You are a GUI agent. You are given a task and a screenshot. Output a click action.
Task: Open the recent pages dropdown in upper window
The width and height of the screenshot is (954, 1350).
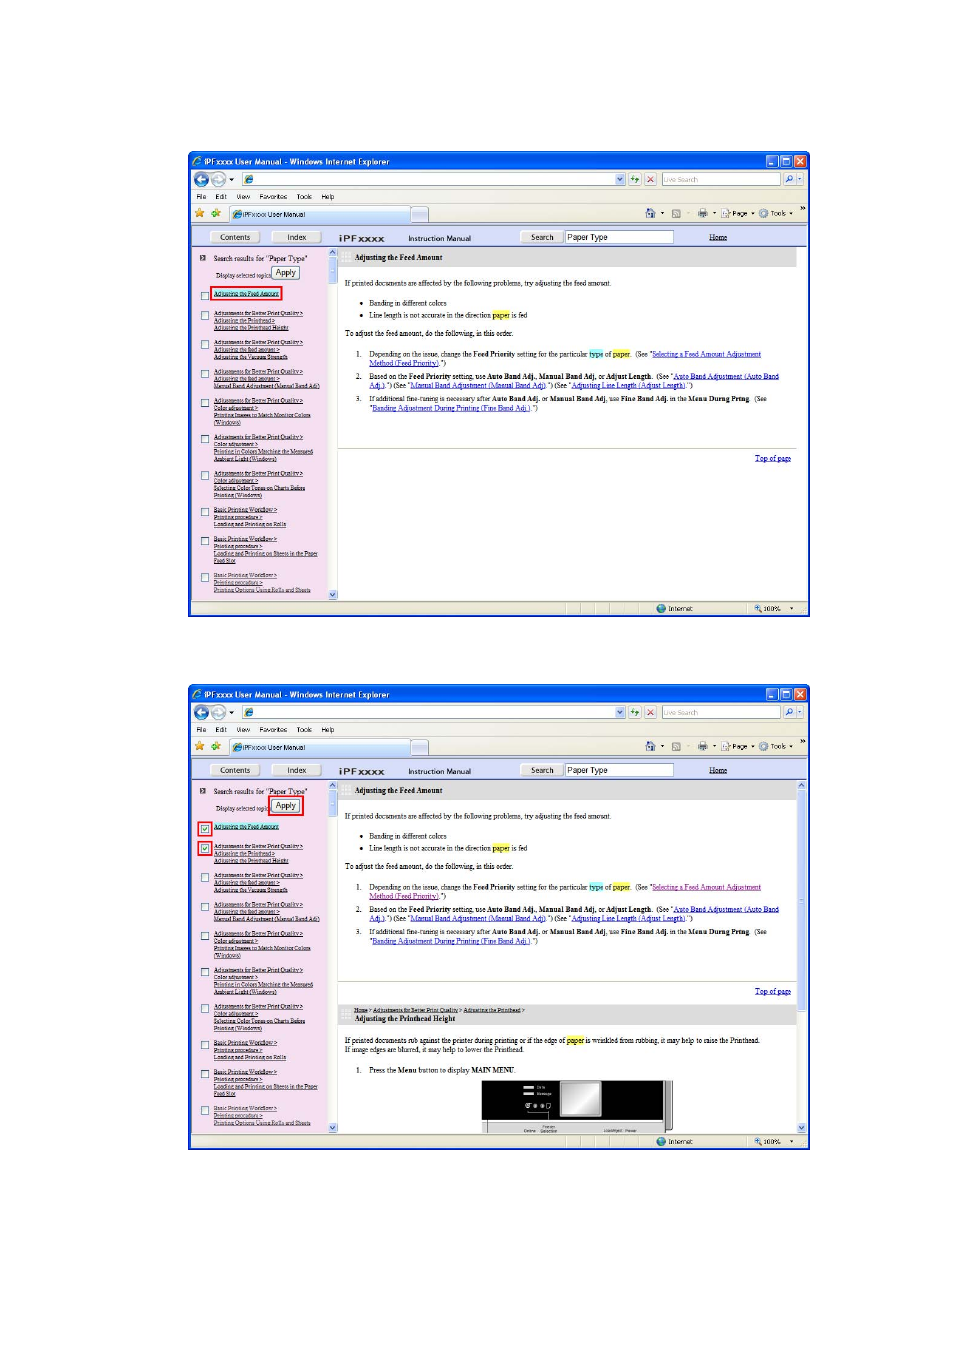pyautogui.click(x=231, y=180)
